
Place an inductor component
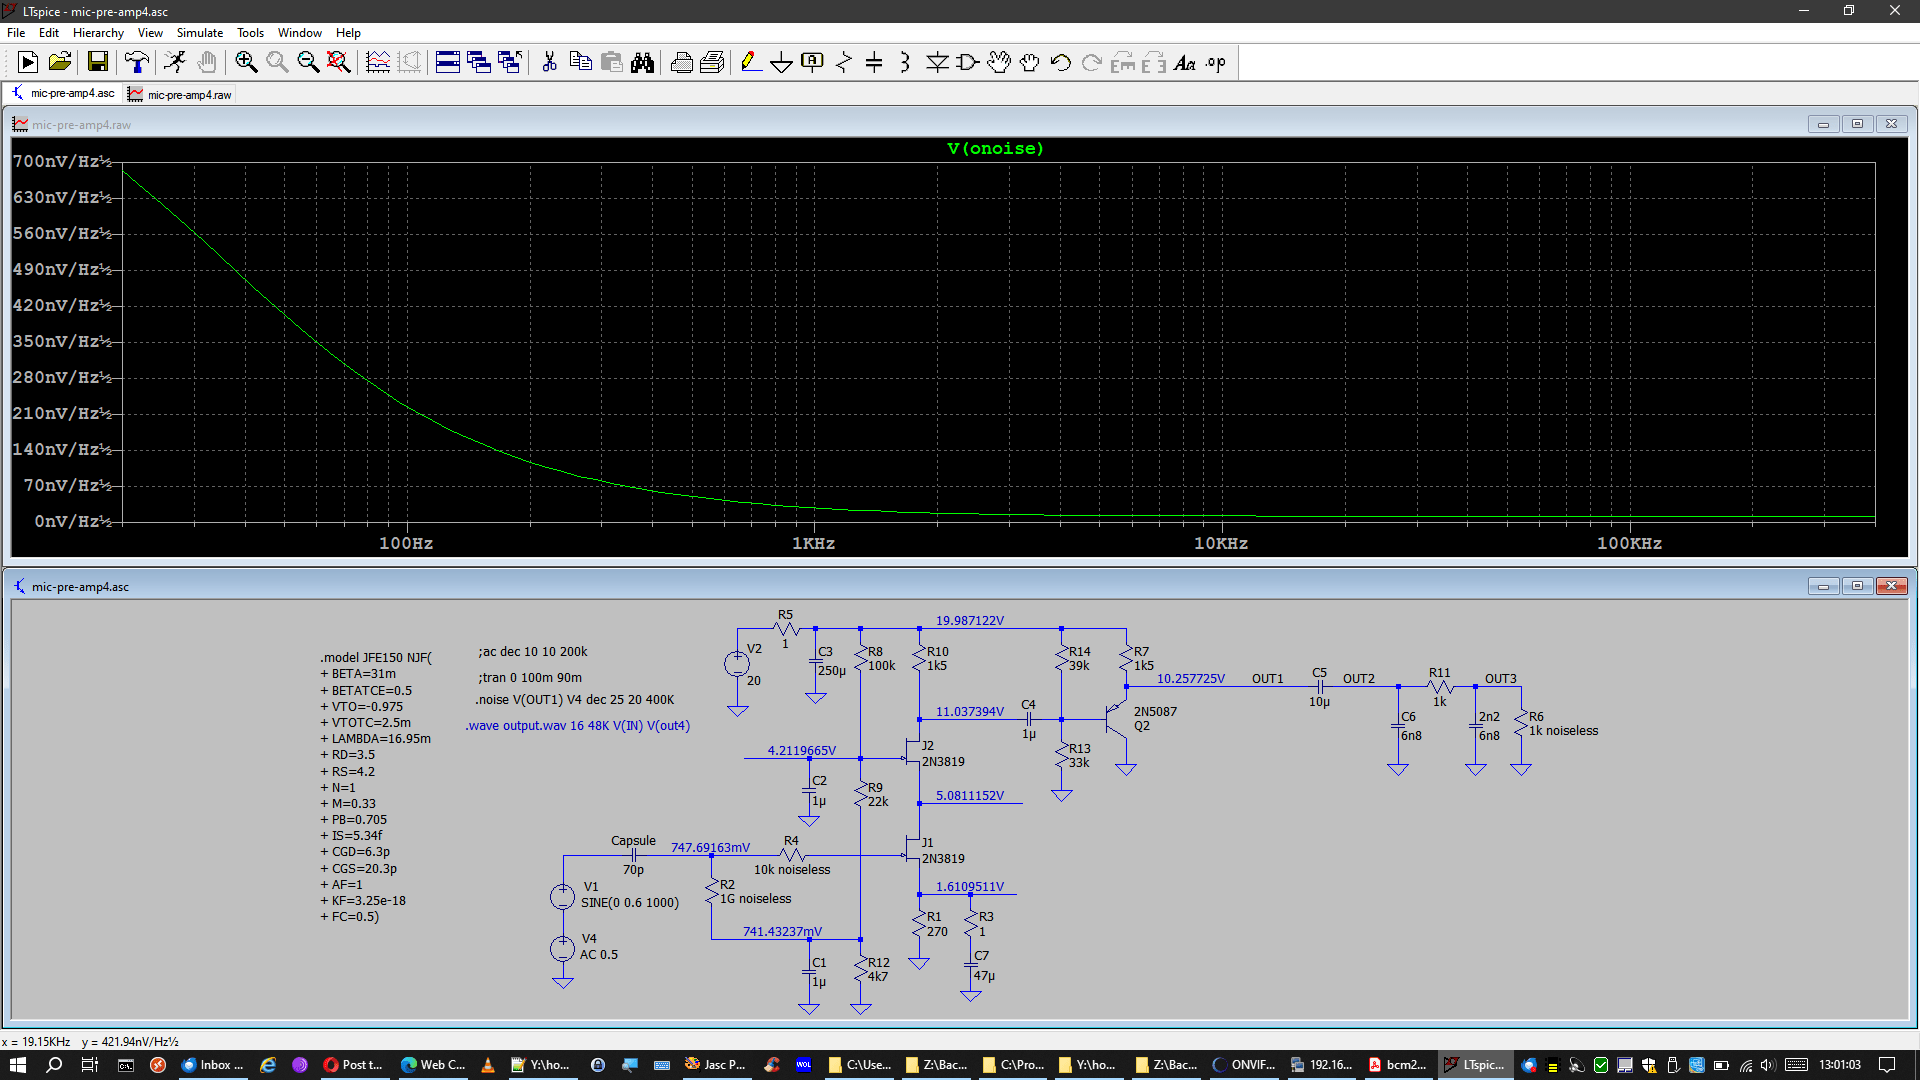click(x=904, y=62)
